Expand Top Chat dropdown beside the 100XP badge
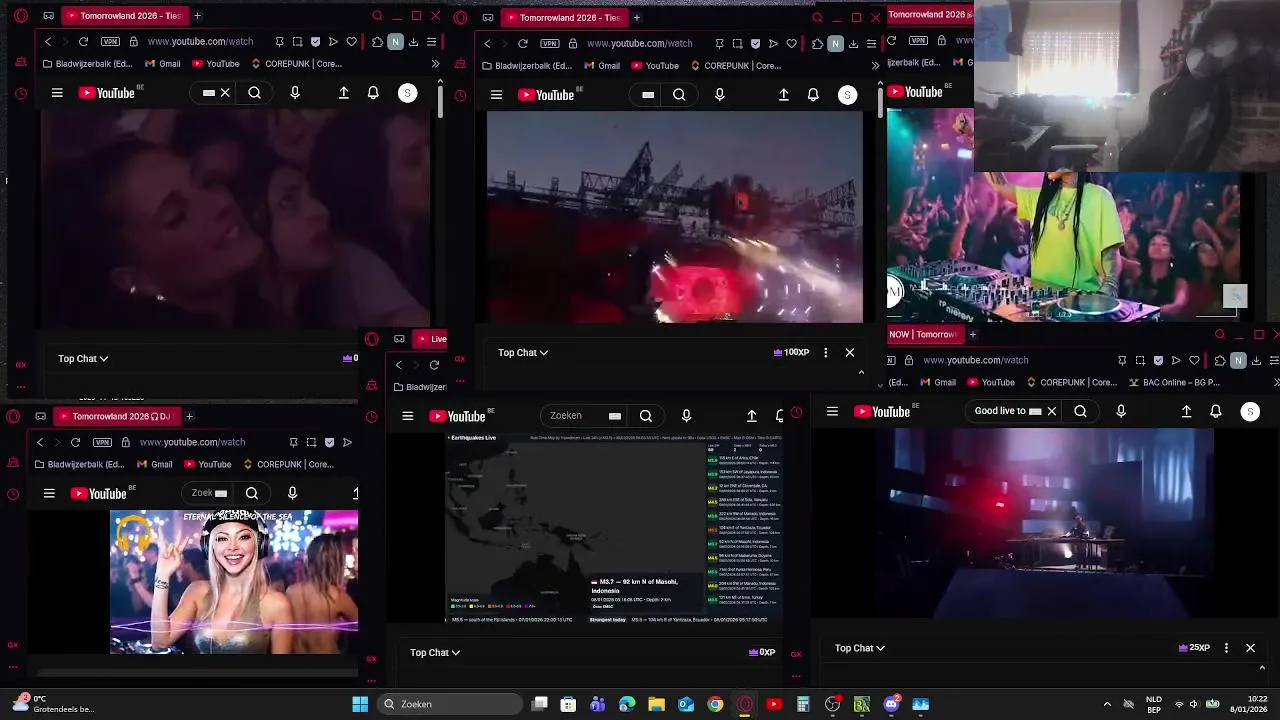 (523, 352)
